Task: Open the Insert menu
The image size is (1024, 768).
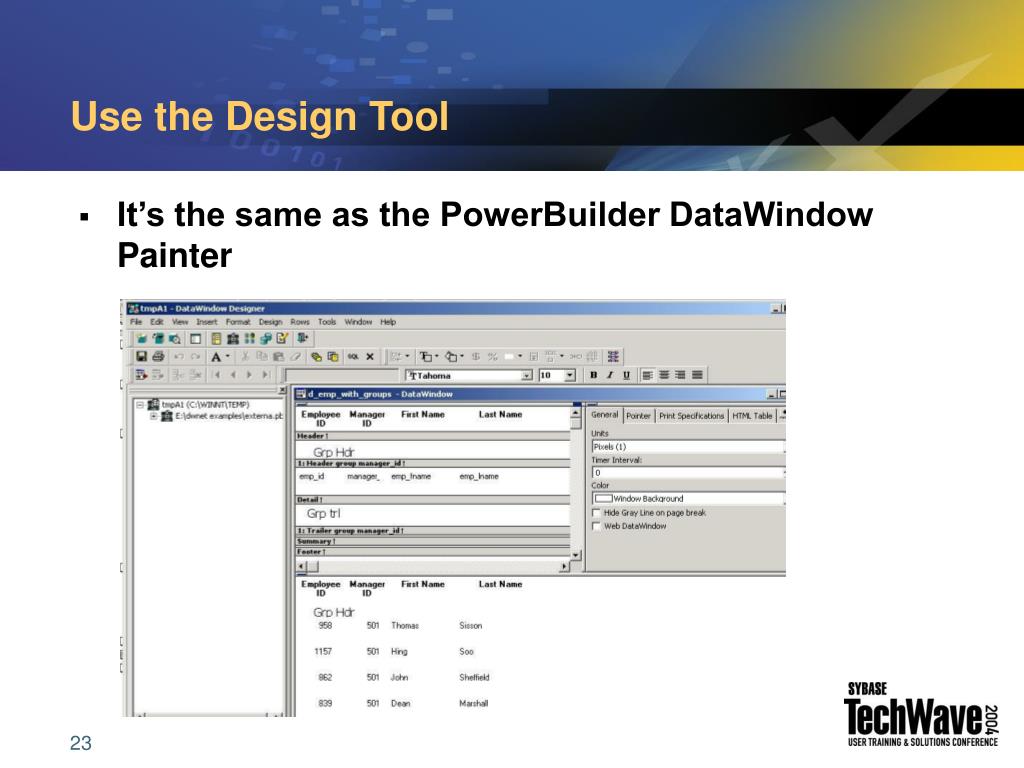Action: click(206, 322)
